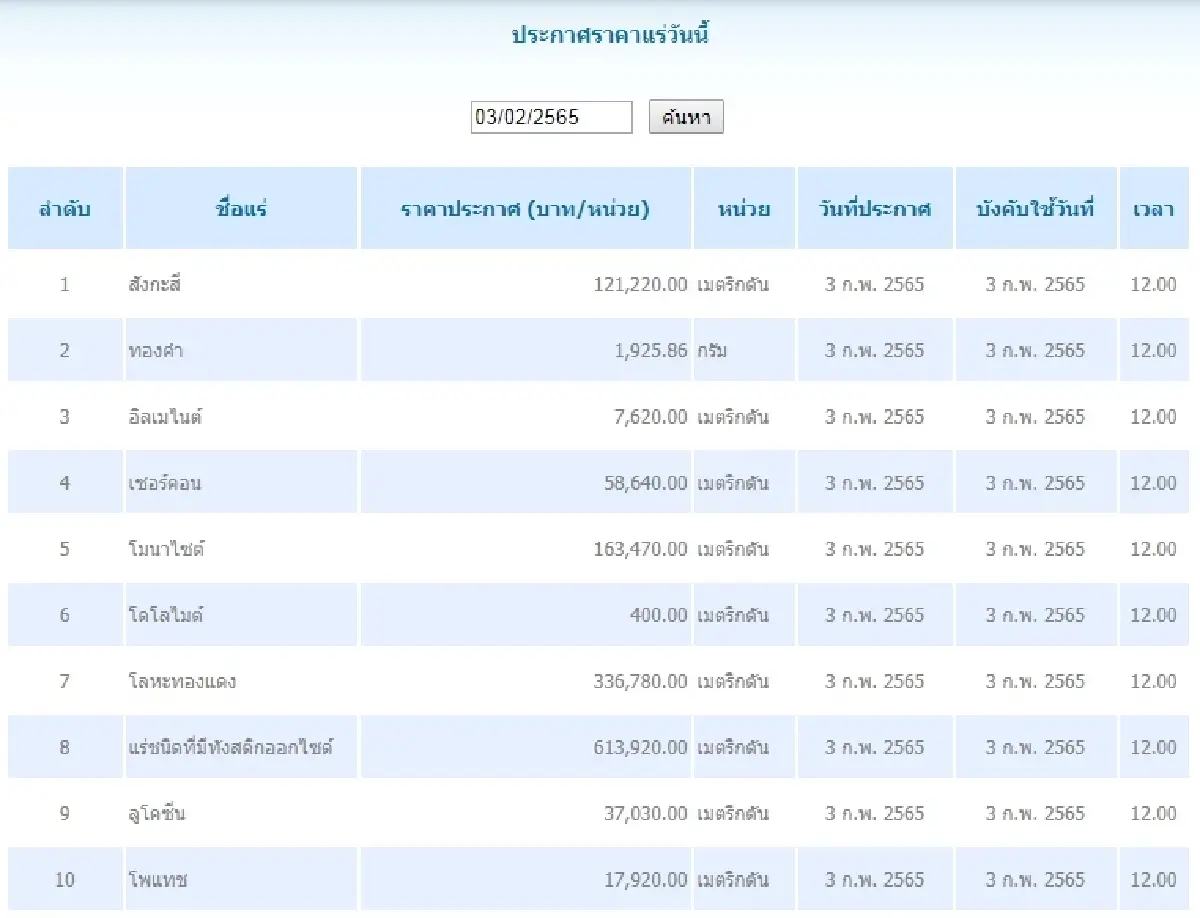Click the date input field 03/02/2565

coord(551,117)
